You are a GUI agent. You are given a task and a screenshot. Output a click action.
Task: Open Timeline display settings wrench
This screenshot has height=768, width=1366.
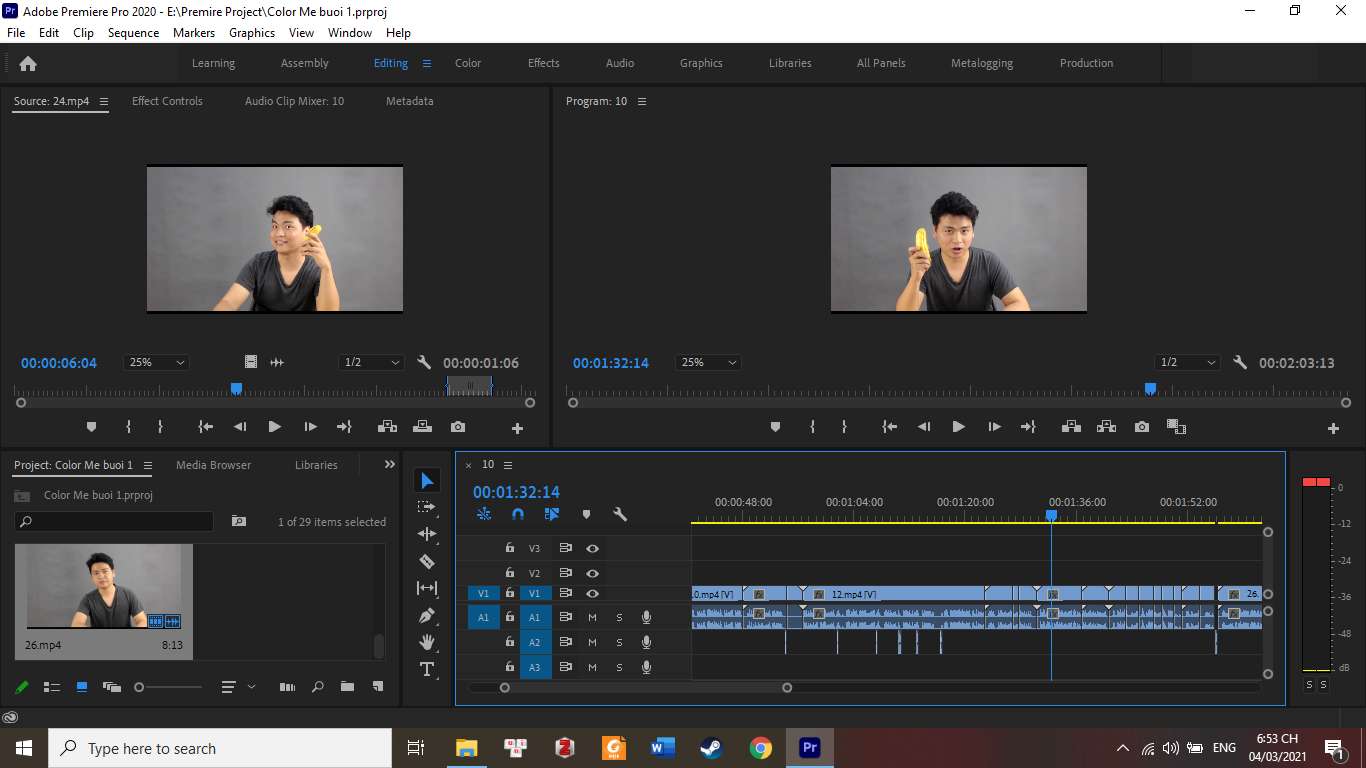620,514
